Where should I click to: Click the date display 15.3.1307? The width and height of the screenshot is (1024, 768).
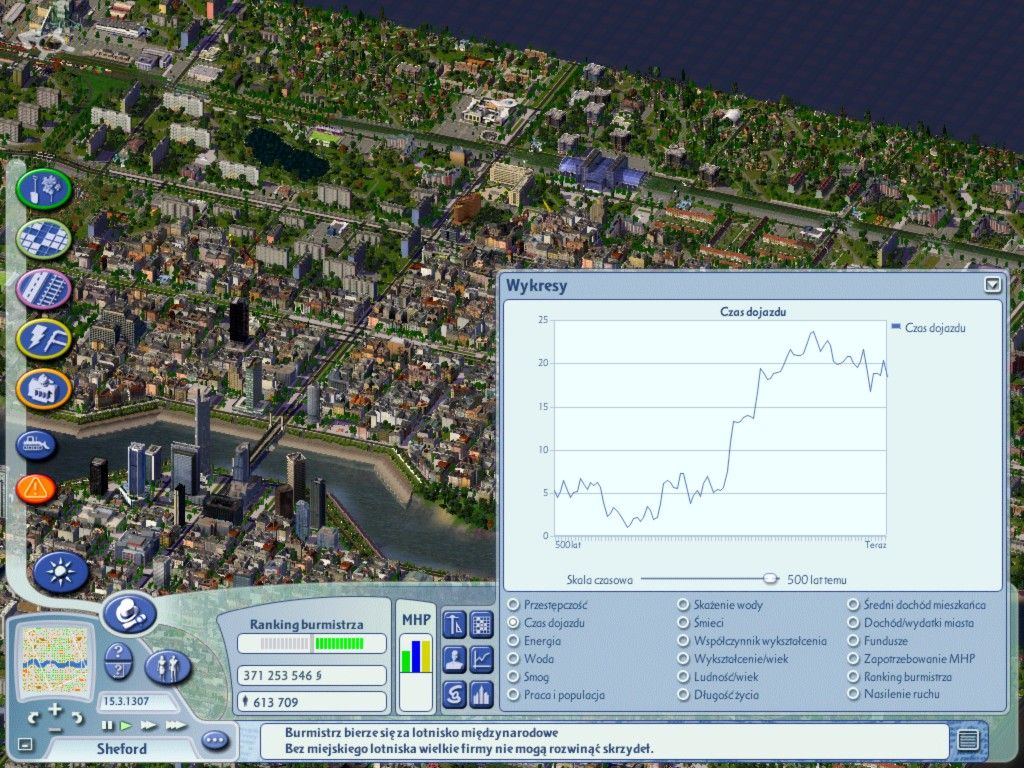point(136,701)
